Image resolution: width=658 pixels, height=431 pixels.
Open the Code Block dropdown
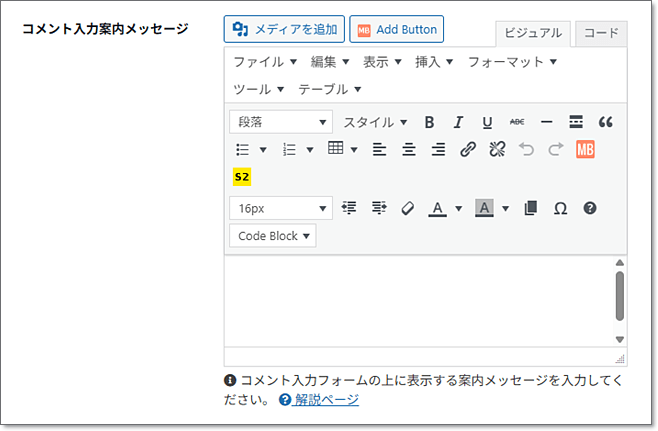(x=273, y=236)
